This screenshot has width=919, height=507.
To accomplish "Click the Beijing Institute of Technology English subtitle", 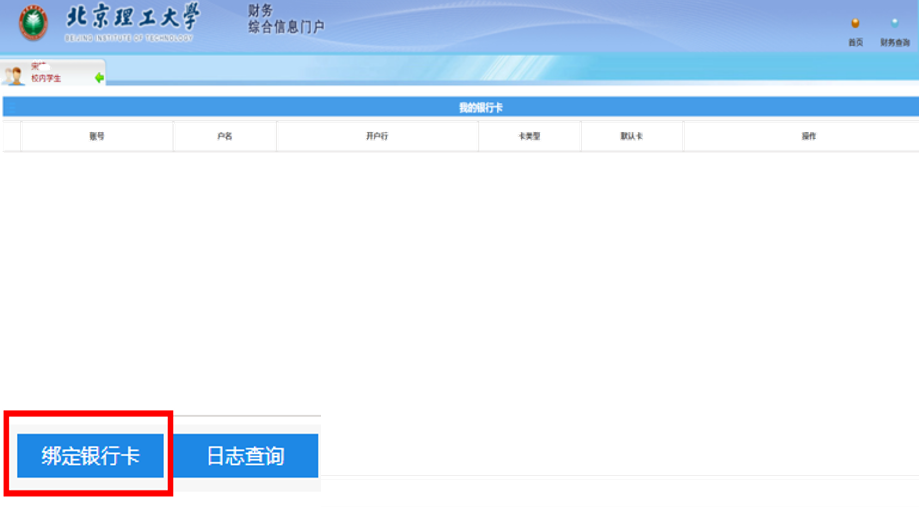I will pos(128,38).
